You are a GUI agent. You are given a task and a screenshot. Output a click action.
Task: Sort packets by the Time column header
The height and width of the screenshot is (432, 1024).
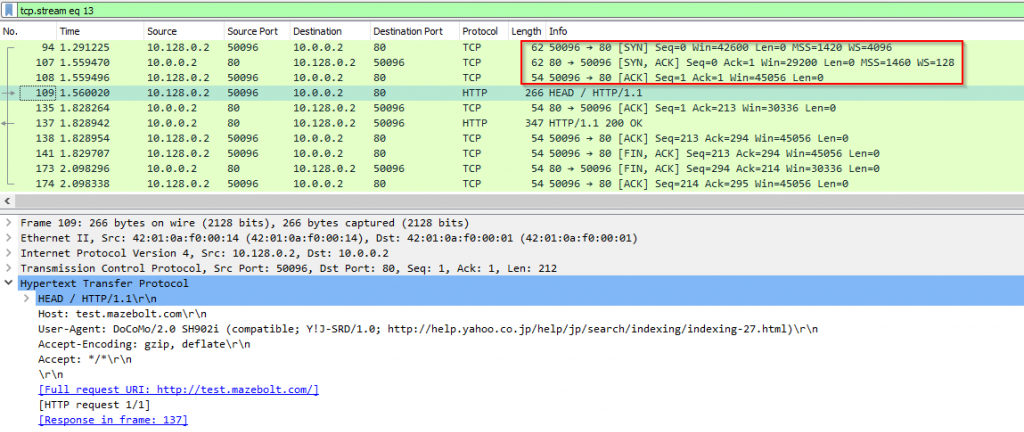point(71,31)
